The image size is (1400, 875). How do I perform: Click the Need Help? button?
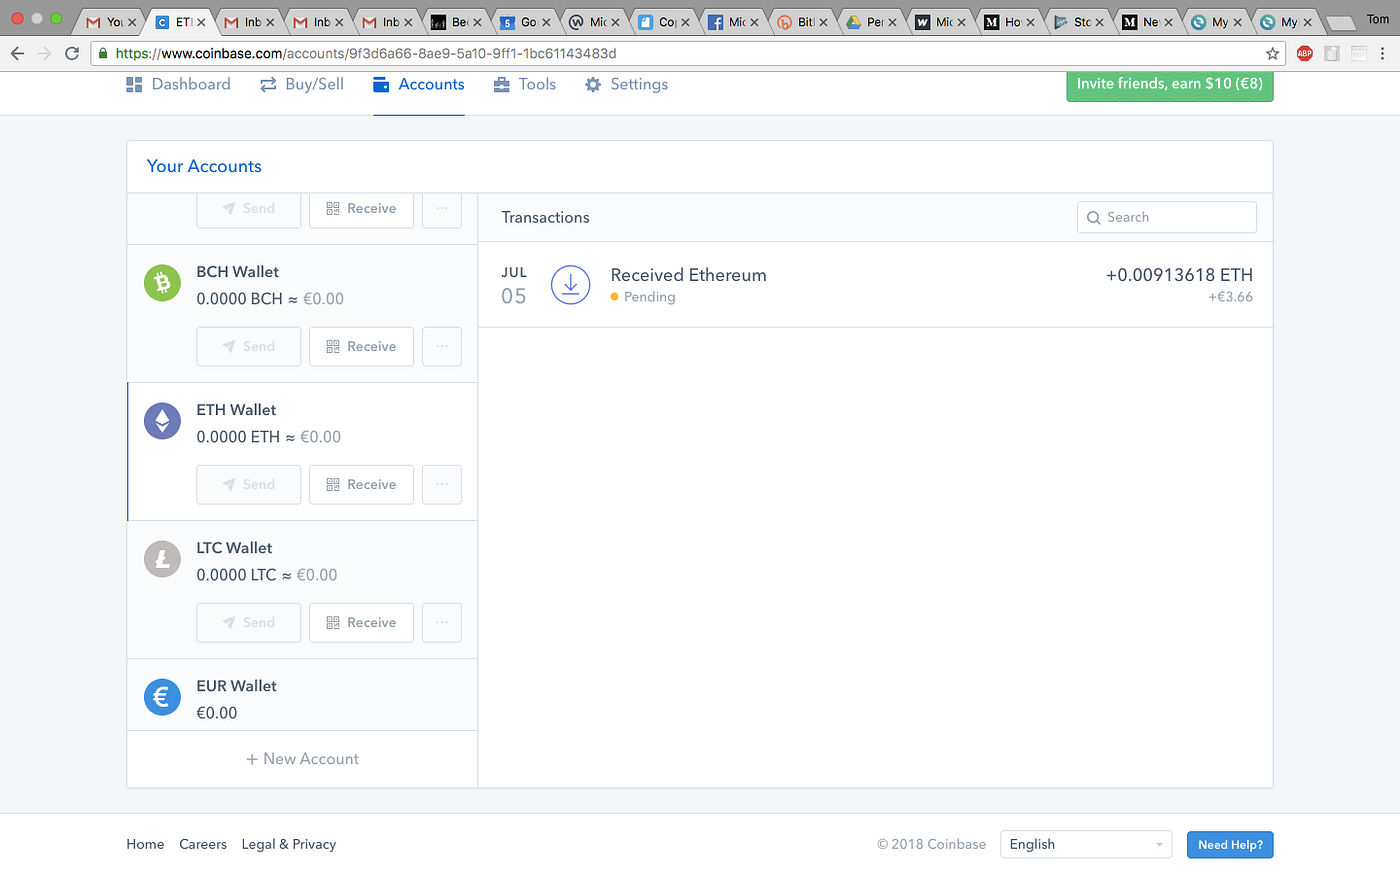(1230, 845)
